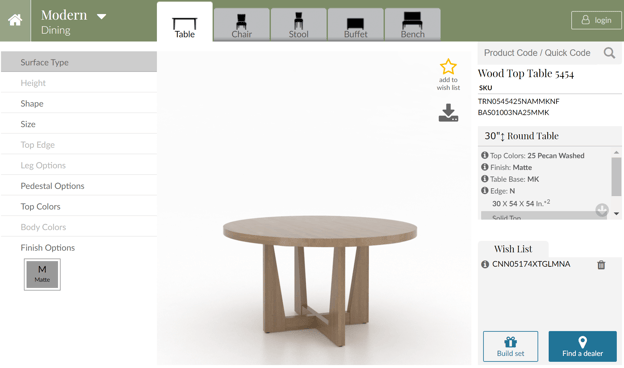Click the Build set button
624x368 pixels.
(x=511, y=346)
